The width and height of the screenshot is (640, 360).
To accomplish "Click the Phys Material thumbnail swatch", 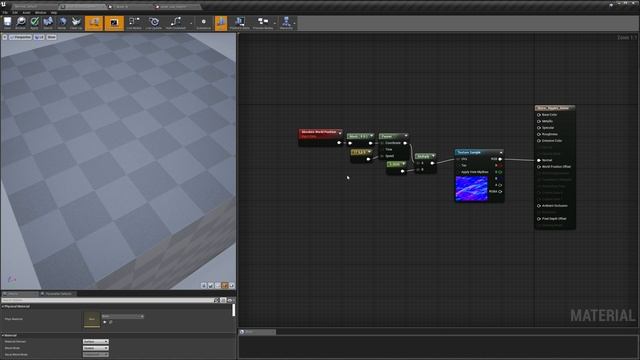I will pos(92,319).
